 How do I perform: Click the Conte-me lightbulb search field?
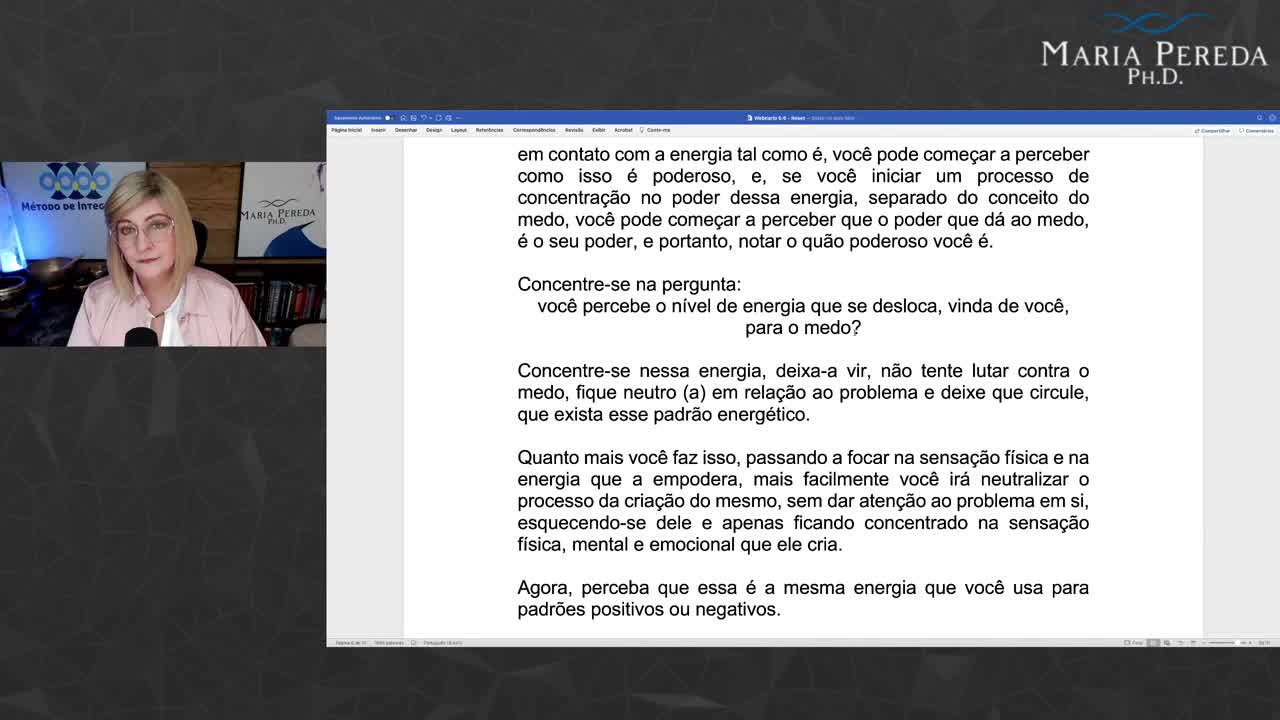click(x=656, y=130)
